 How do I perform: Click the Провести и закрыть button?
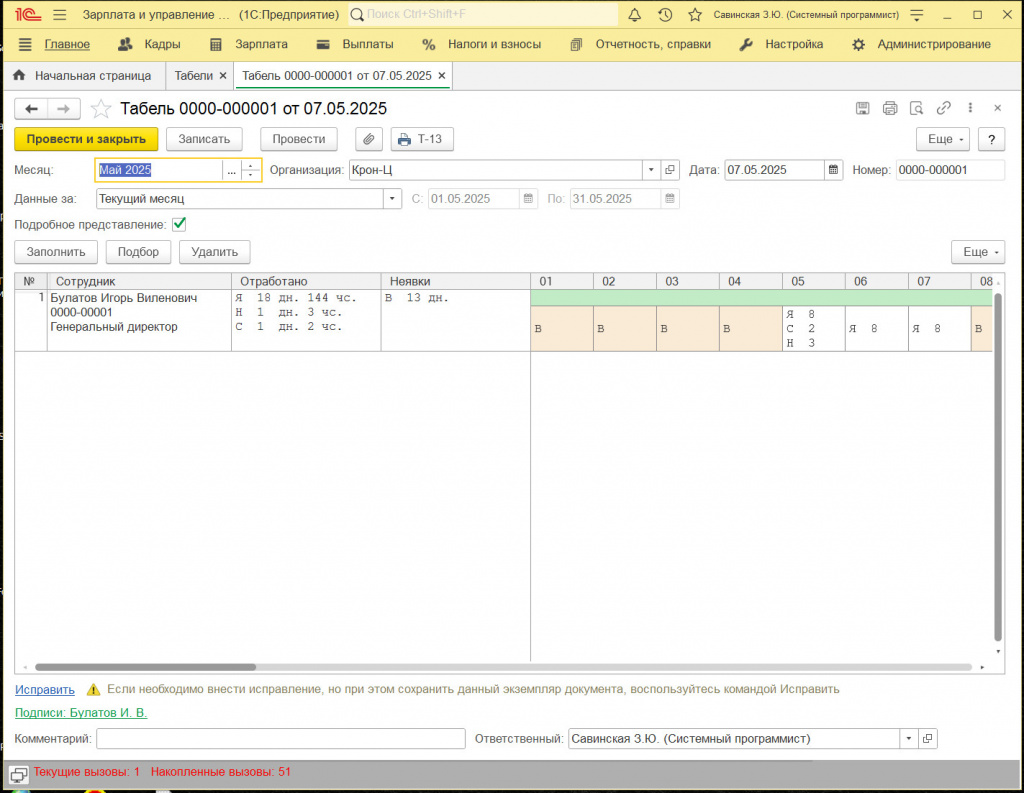pyautogui.click(x=86, y=139)
